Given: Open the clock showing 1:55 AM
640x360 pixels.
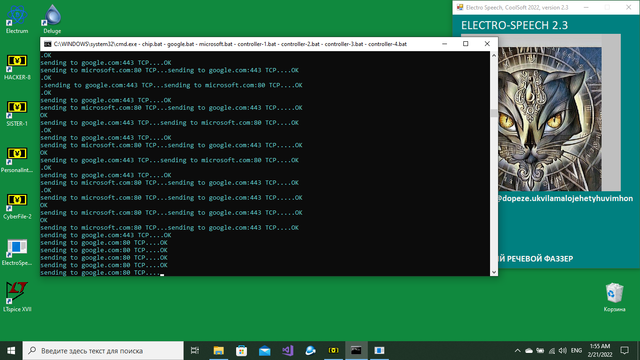Looking at the screenshot, I should click(x=600, y=351).
